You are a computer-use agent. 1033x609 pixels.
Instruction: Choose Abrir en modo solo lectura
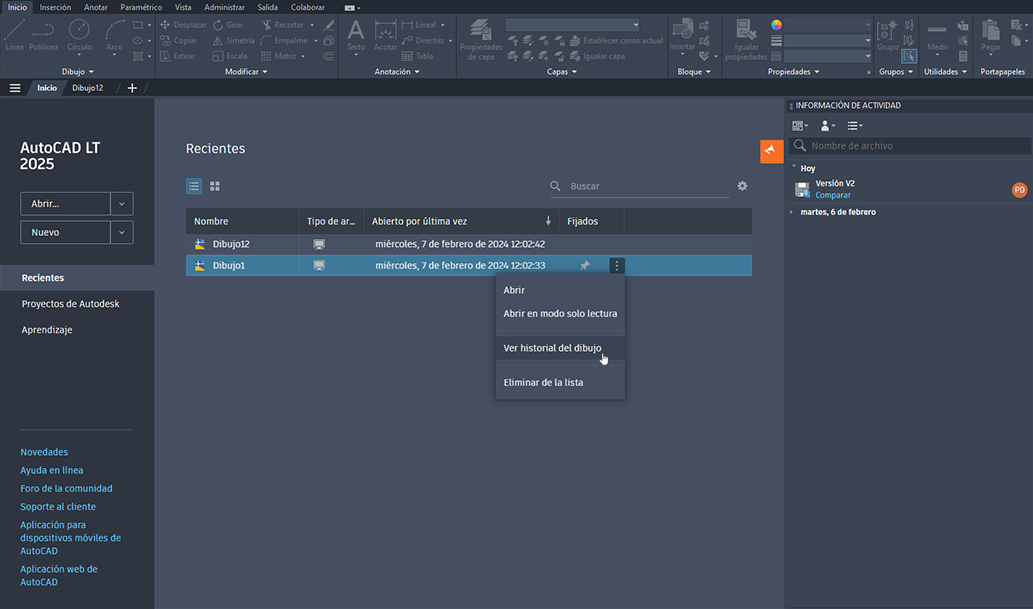click(560, 314)
